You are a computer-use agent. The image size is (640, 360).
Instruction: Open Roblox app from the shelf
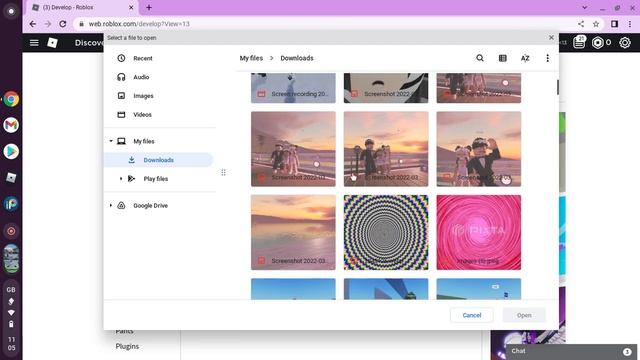tap(11, 178)
